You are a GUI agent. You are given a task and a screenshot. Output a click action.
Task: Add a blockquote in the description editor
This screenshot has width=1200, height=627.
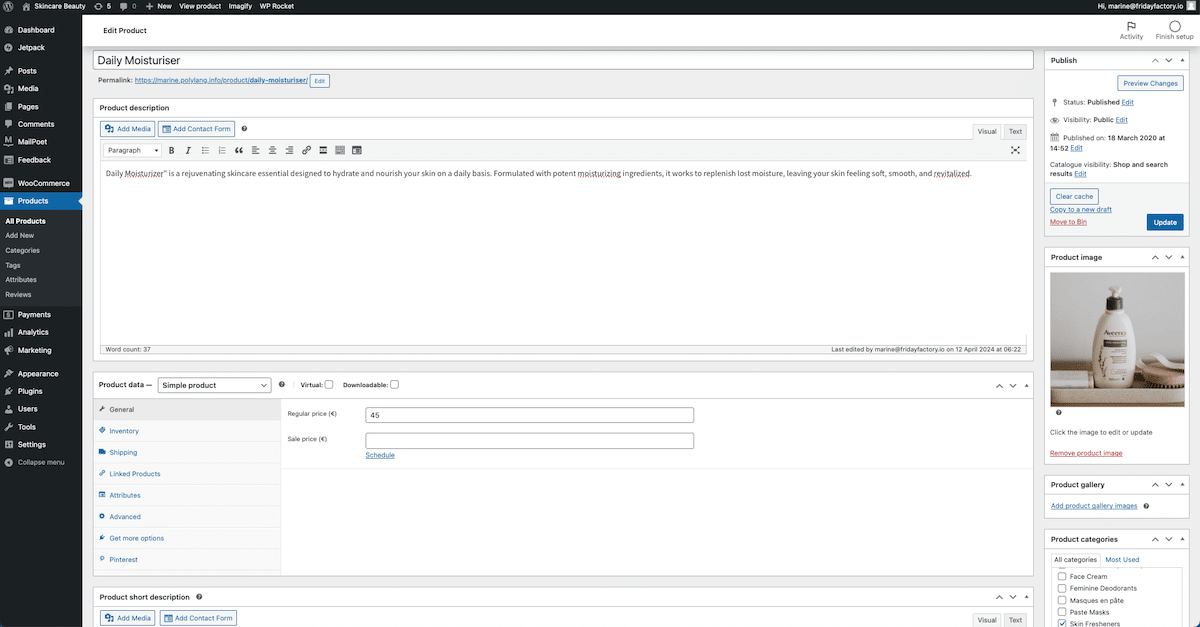click(237, 150)
